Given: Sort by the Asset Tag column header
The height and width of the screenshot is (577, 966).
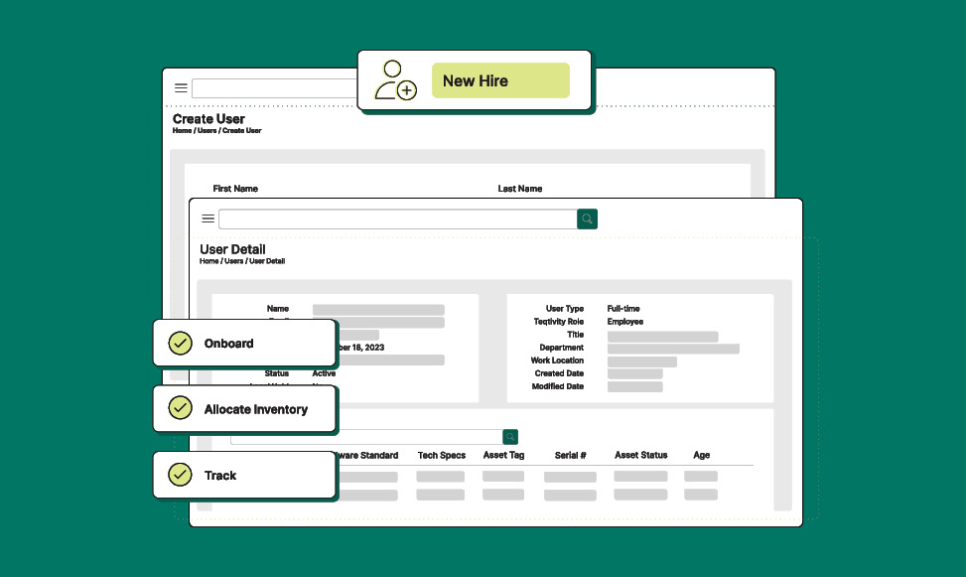Looking at the screenshot, I should pyautogui.click(x=503, y=455).
